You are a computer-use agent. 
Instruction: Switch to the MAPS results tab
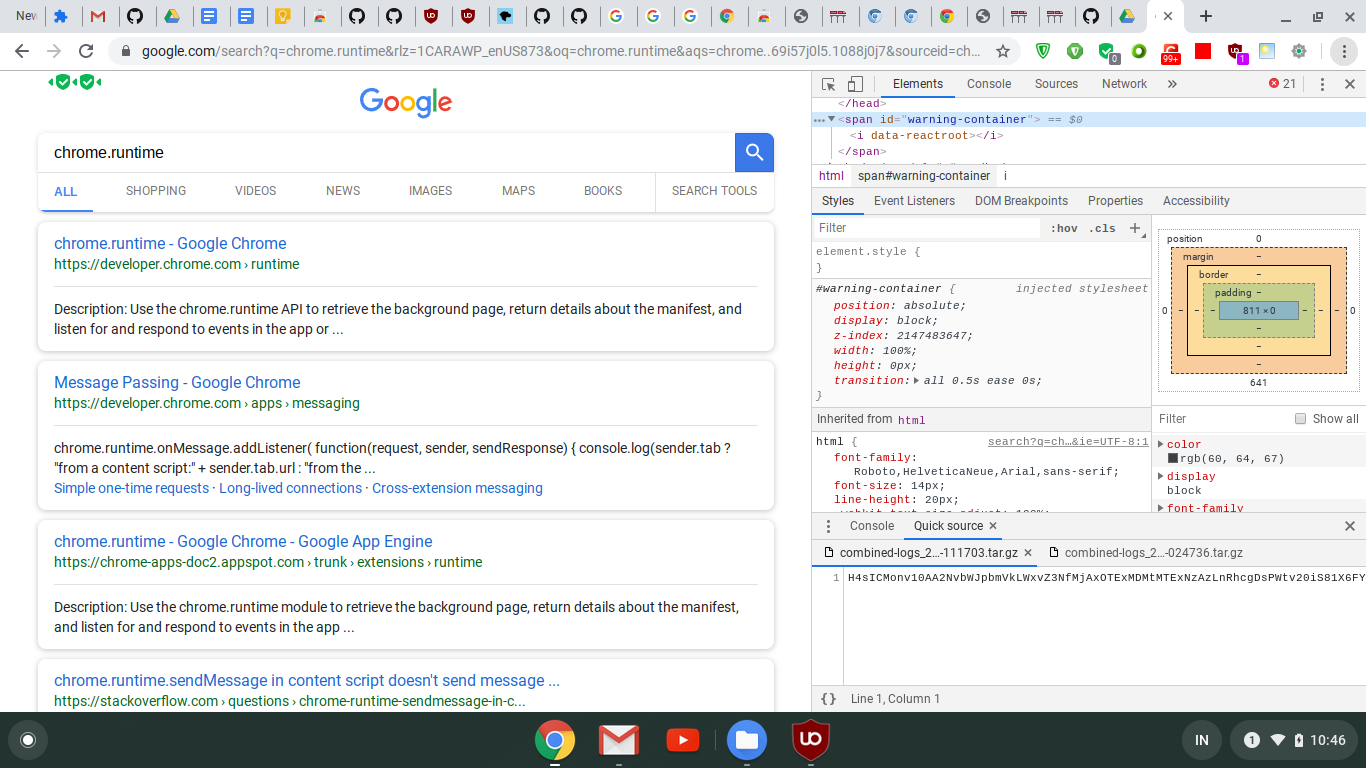tap(518, 191)
